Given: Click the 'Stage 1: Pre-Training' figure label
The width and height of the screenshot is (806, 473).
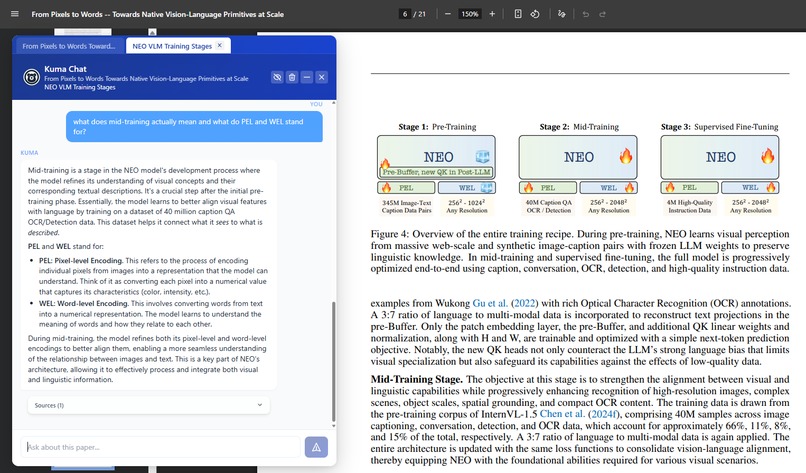Looking at the screenshot, I should (x=437, y=126).
